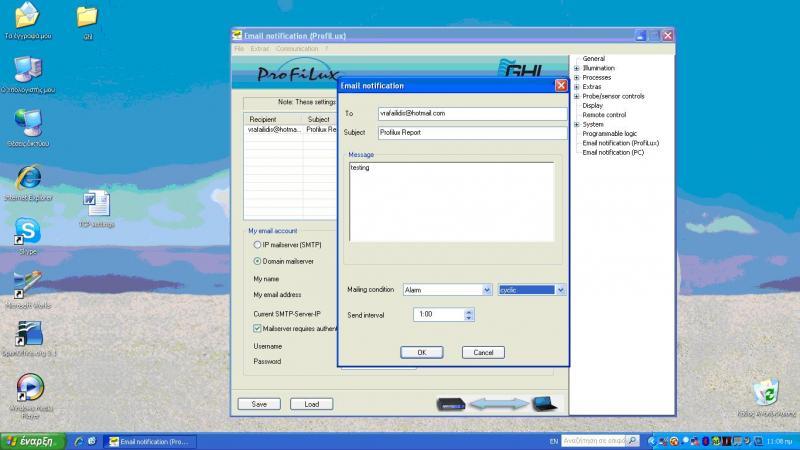Click the desktop search magnifier button

pos(633,440)
